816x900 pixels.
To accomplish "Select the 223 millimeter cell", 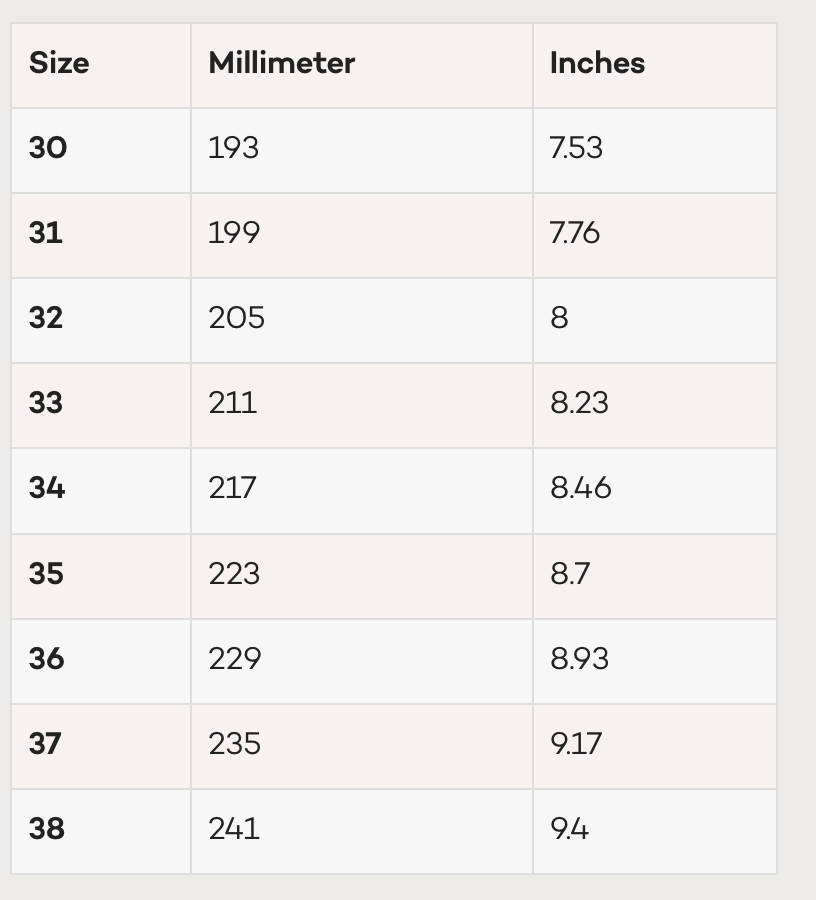I will pos(234,574).
